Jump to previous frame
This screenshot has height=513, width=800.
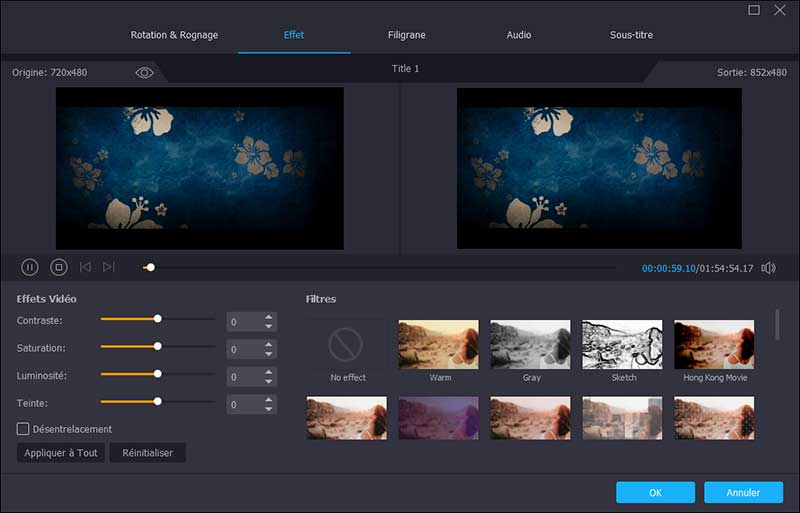tap(85, 267)
